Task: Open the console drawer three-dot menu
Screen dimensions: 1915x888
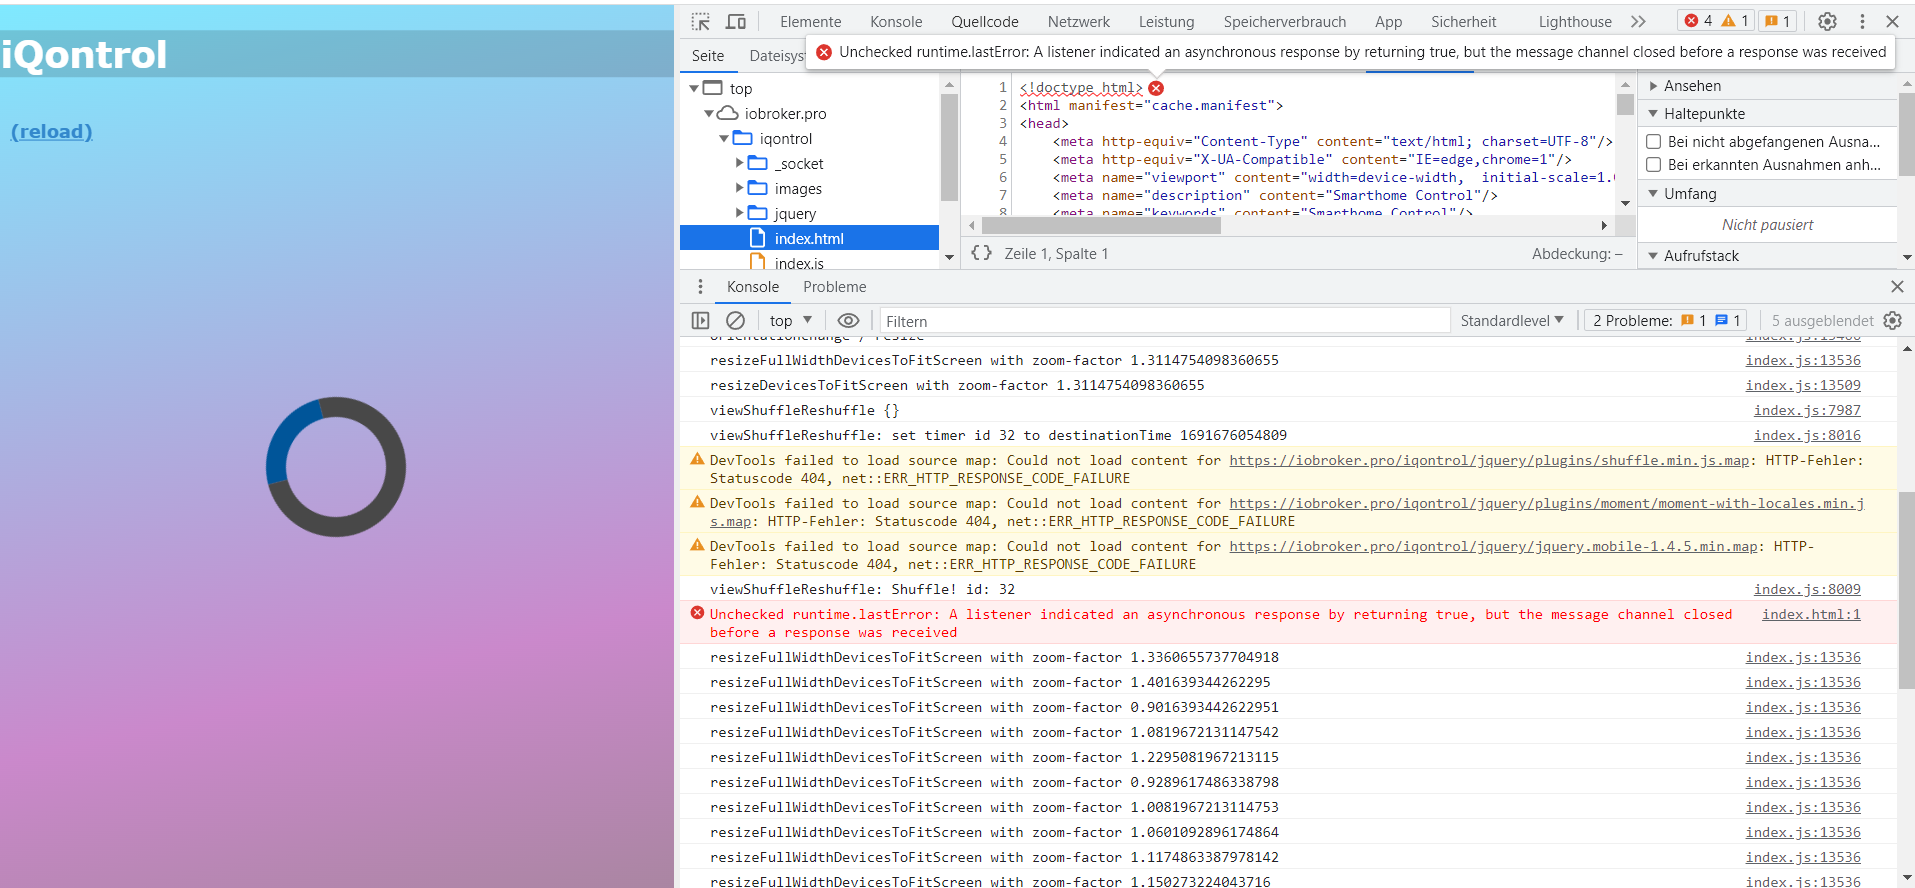Action: coord(700,287)
